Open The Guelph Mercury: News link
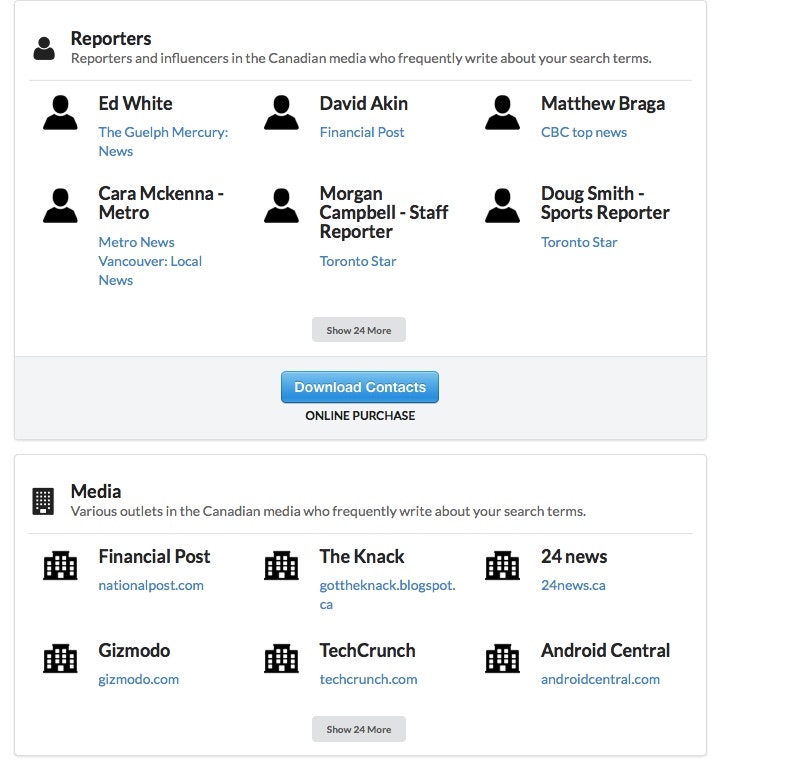Image resolution: width=796 pixels, height=763 pixels. (x=163, y=142)
